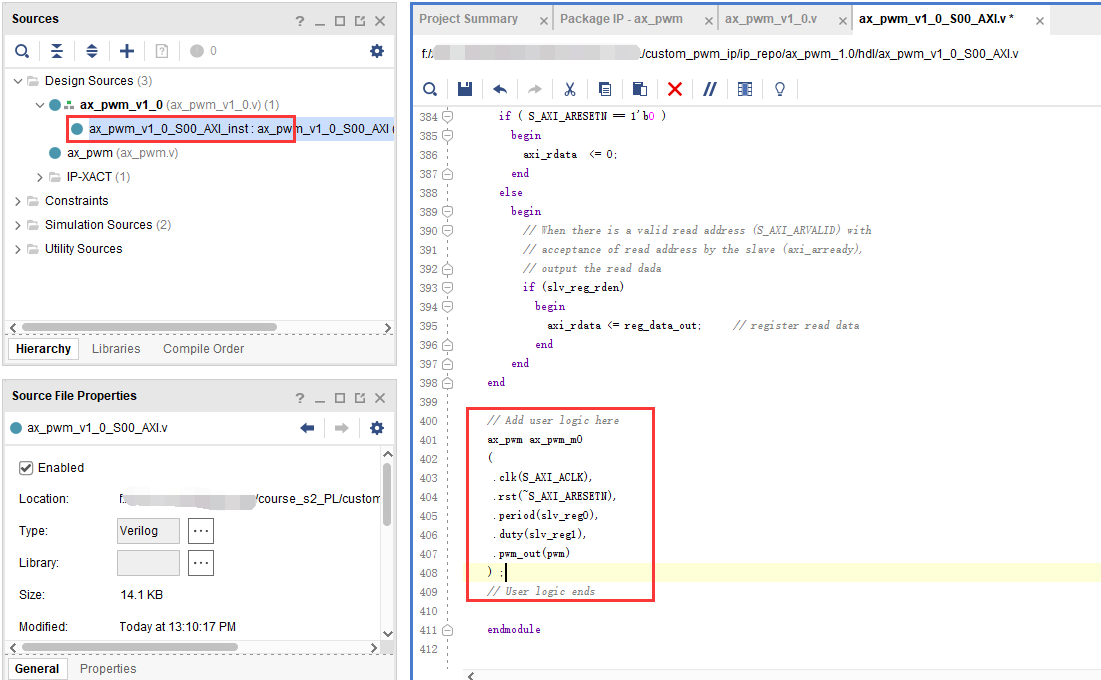Float the Sources panel
The height and width of the screenshot is (680, 1101).
(360, 21)
